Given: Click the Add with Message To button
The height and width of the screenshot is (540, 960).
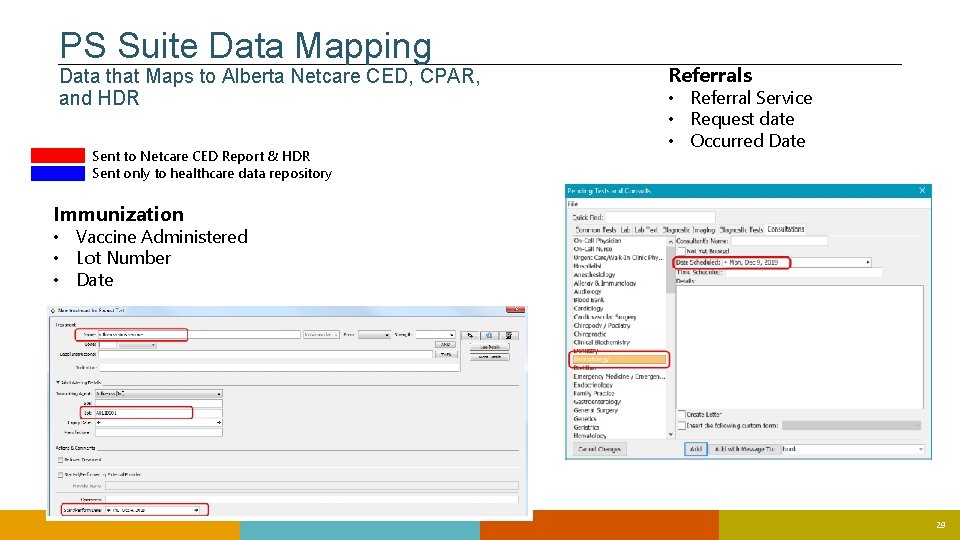Looking at the screenshot, I should click(x=745, y=449).
